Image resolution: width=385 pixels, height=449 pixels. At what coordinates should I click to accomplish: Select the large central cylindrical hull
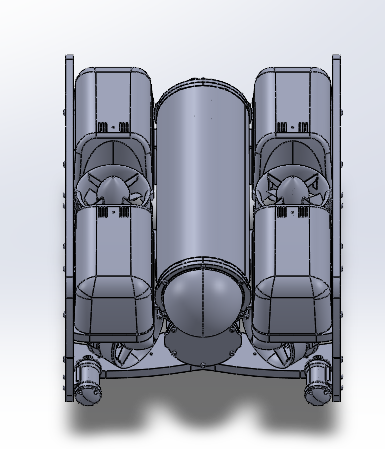203,173
